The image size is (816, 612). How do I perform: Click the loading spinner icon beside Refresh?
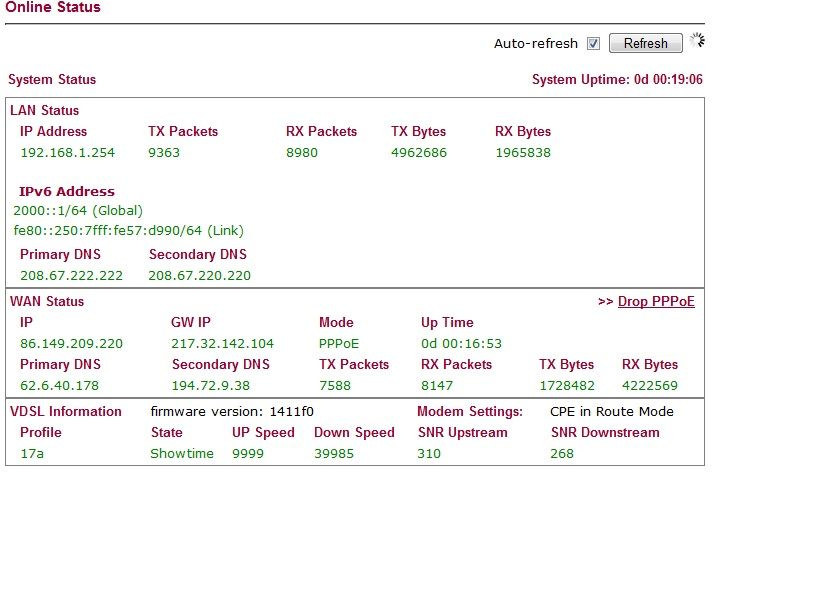[x=697, y=40]
